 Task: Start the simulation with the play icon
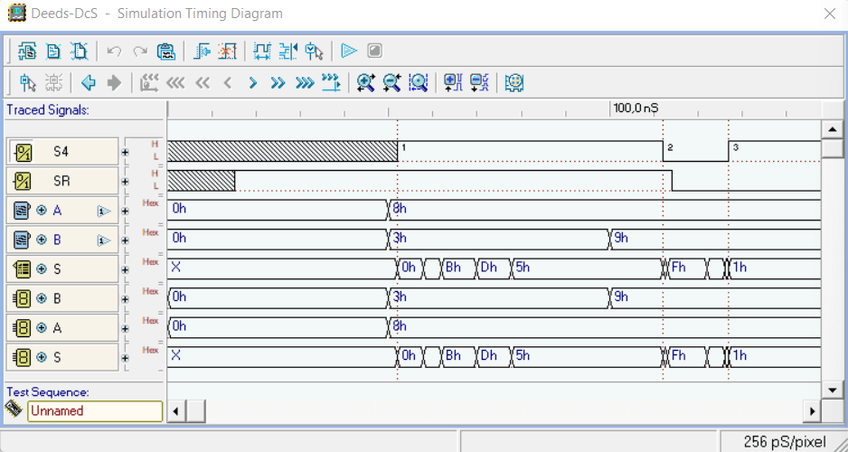pos(348,51)
